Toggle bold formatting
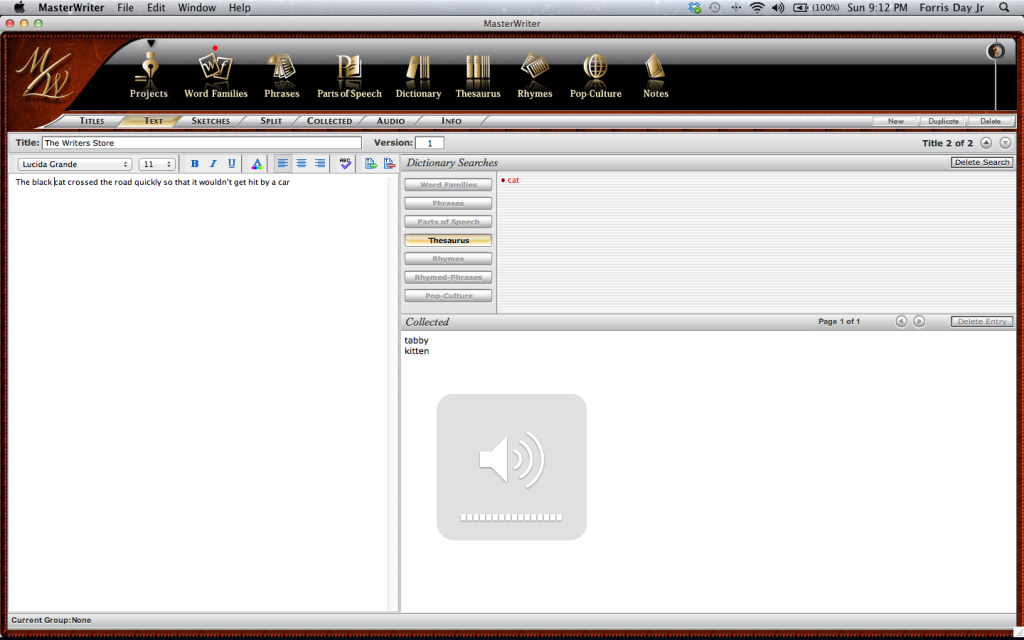The width and height of the screenshot is (1024, 640). click(194, 163)
